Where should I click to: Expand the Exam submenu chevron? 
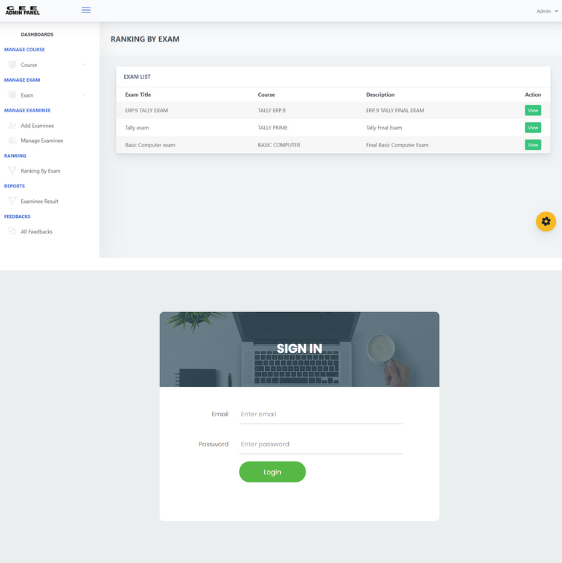[x=84, y=95]
